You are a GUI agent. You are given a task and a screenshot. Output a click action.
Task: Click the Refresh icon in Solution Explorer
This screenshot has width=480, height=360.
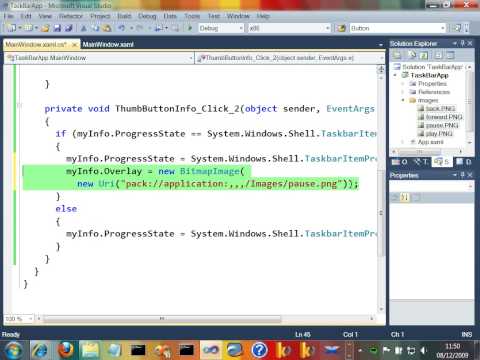click(x=424, y=55)
